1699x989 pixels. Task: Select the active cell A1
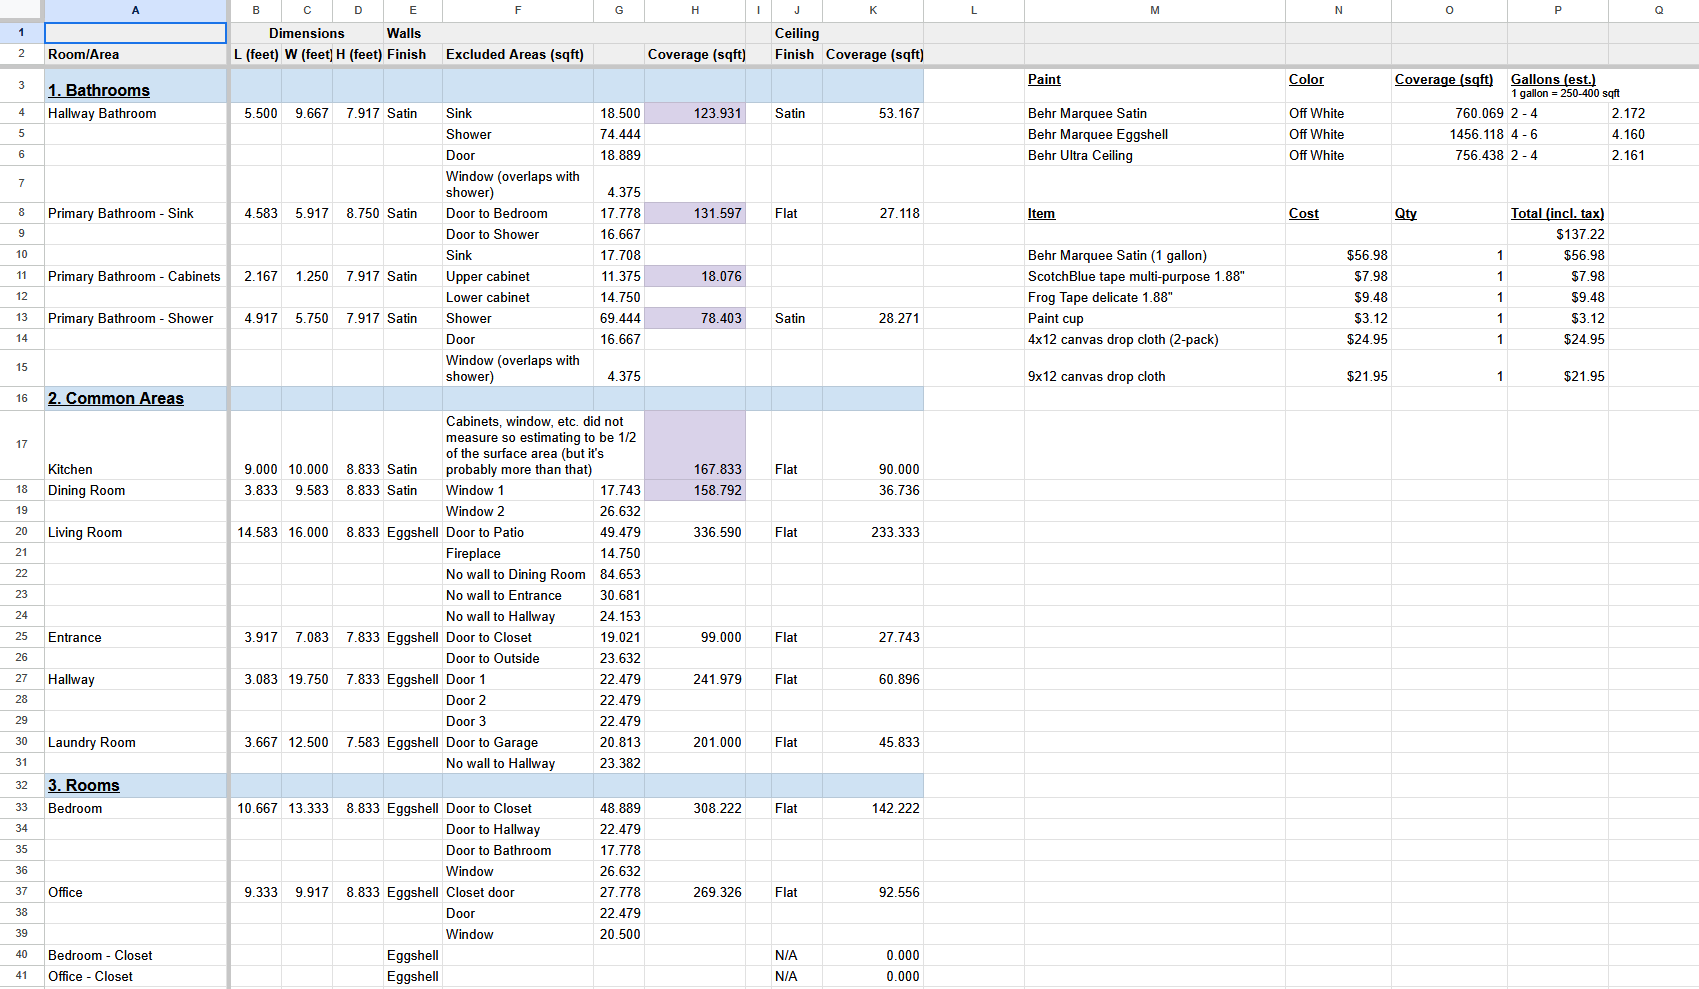pos(135,33)
